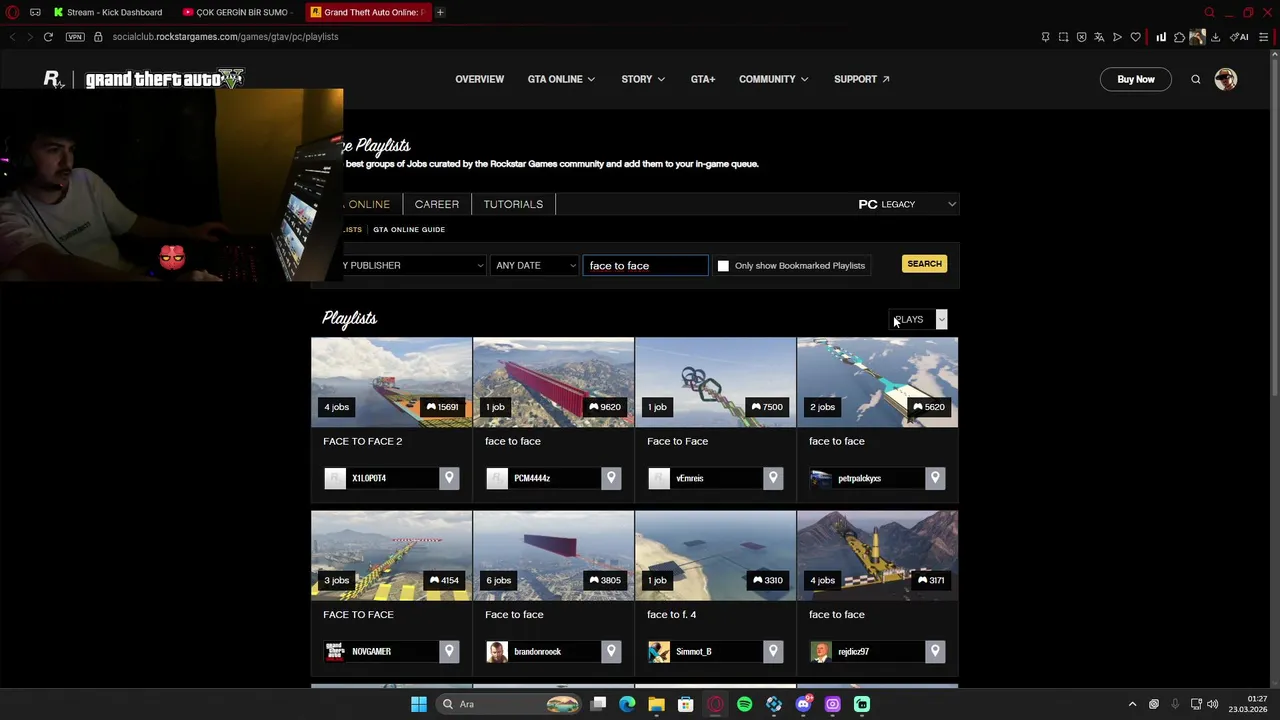1280x720 pixels.
Task: Show hidden icons in system tray
Action: click(1132, 704)
